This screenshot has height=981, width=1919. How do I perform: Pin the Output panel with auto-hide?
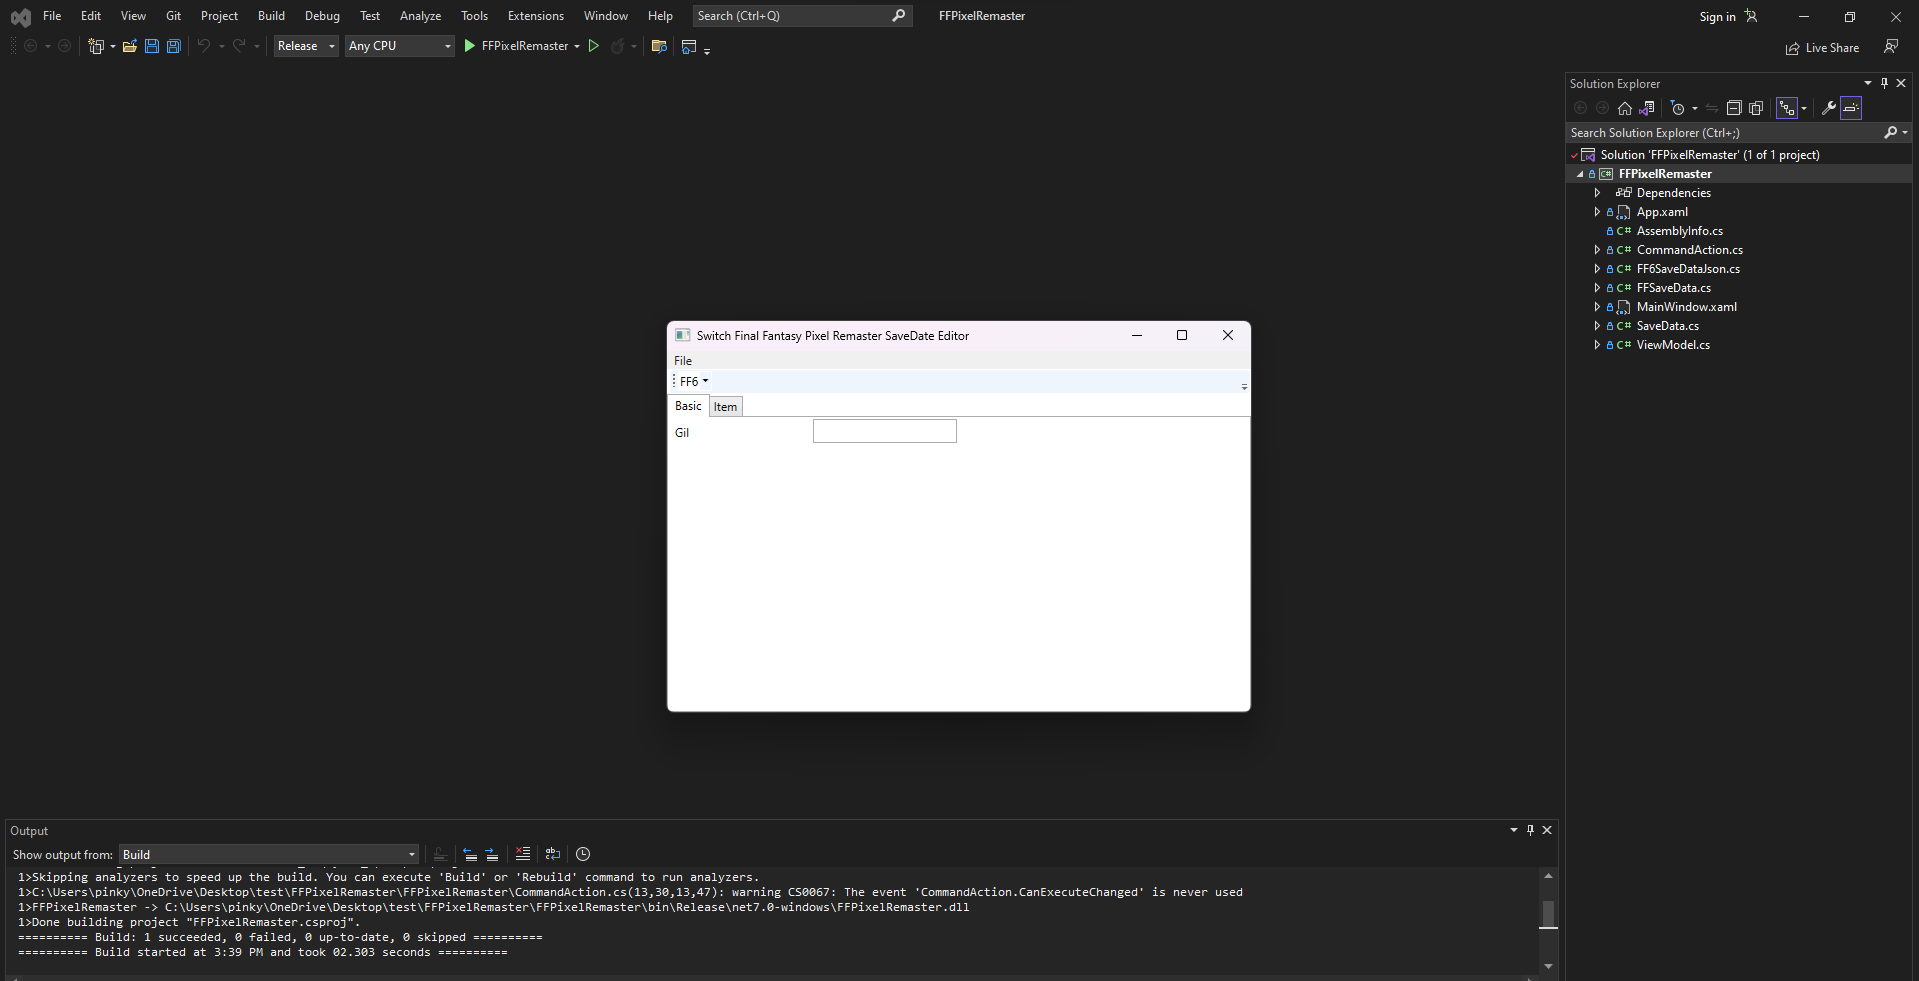1530,830
